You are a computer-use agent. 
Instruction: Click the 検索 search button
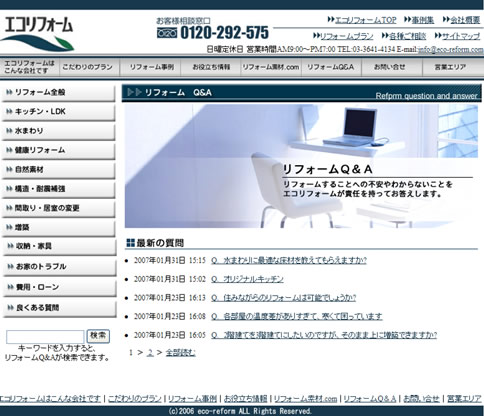coord(98,336)
